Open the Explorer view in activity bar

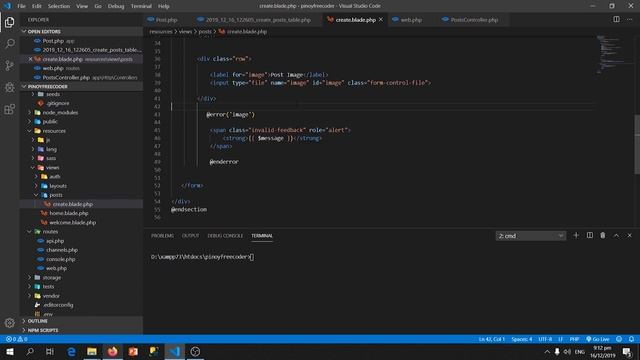pyautogui.click(x=9, y=22)
